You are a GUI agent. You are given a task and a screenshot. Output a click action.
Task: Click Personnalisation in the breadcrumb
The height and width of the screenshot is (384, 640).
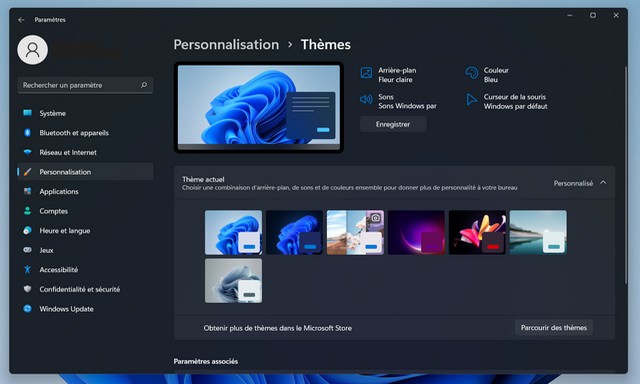(x=226, y=44)
